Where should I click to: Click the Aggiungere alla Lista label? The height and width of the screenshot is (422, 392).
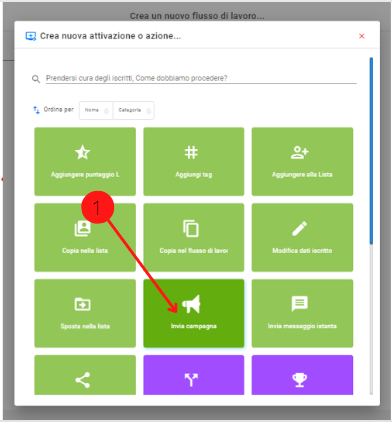[x=302, y=175]
